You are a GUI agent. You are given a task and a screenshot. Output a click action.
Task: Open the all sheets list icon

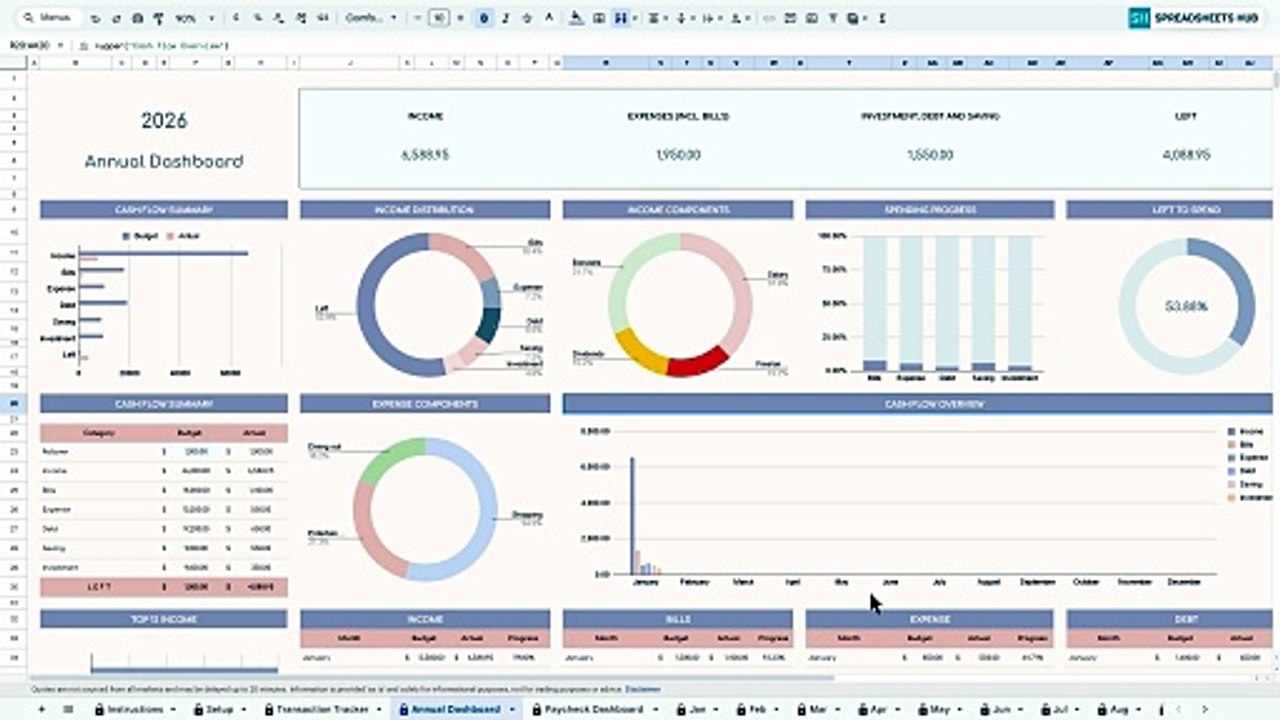[68, 709]
